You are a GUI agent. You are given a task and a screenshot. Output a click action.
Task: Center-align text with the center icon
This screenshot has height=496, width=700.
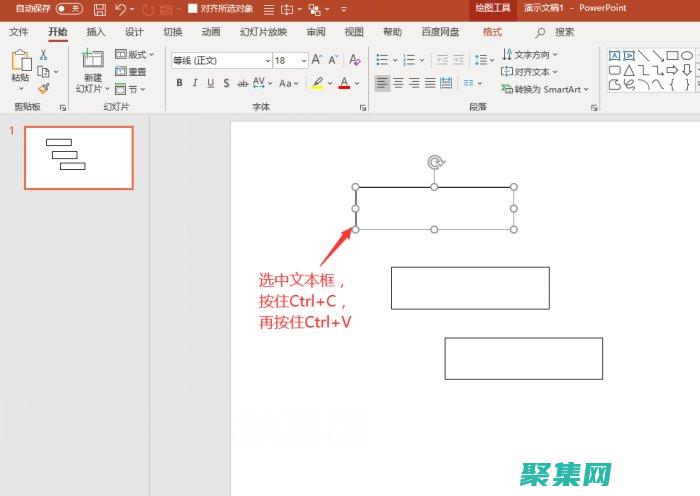tap(399, 83)
